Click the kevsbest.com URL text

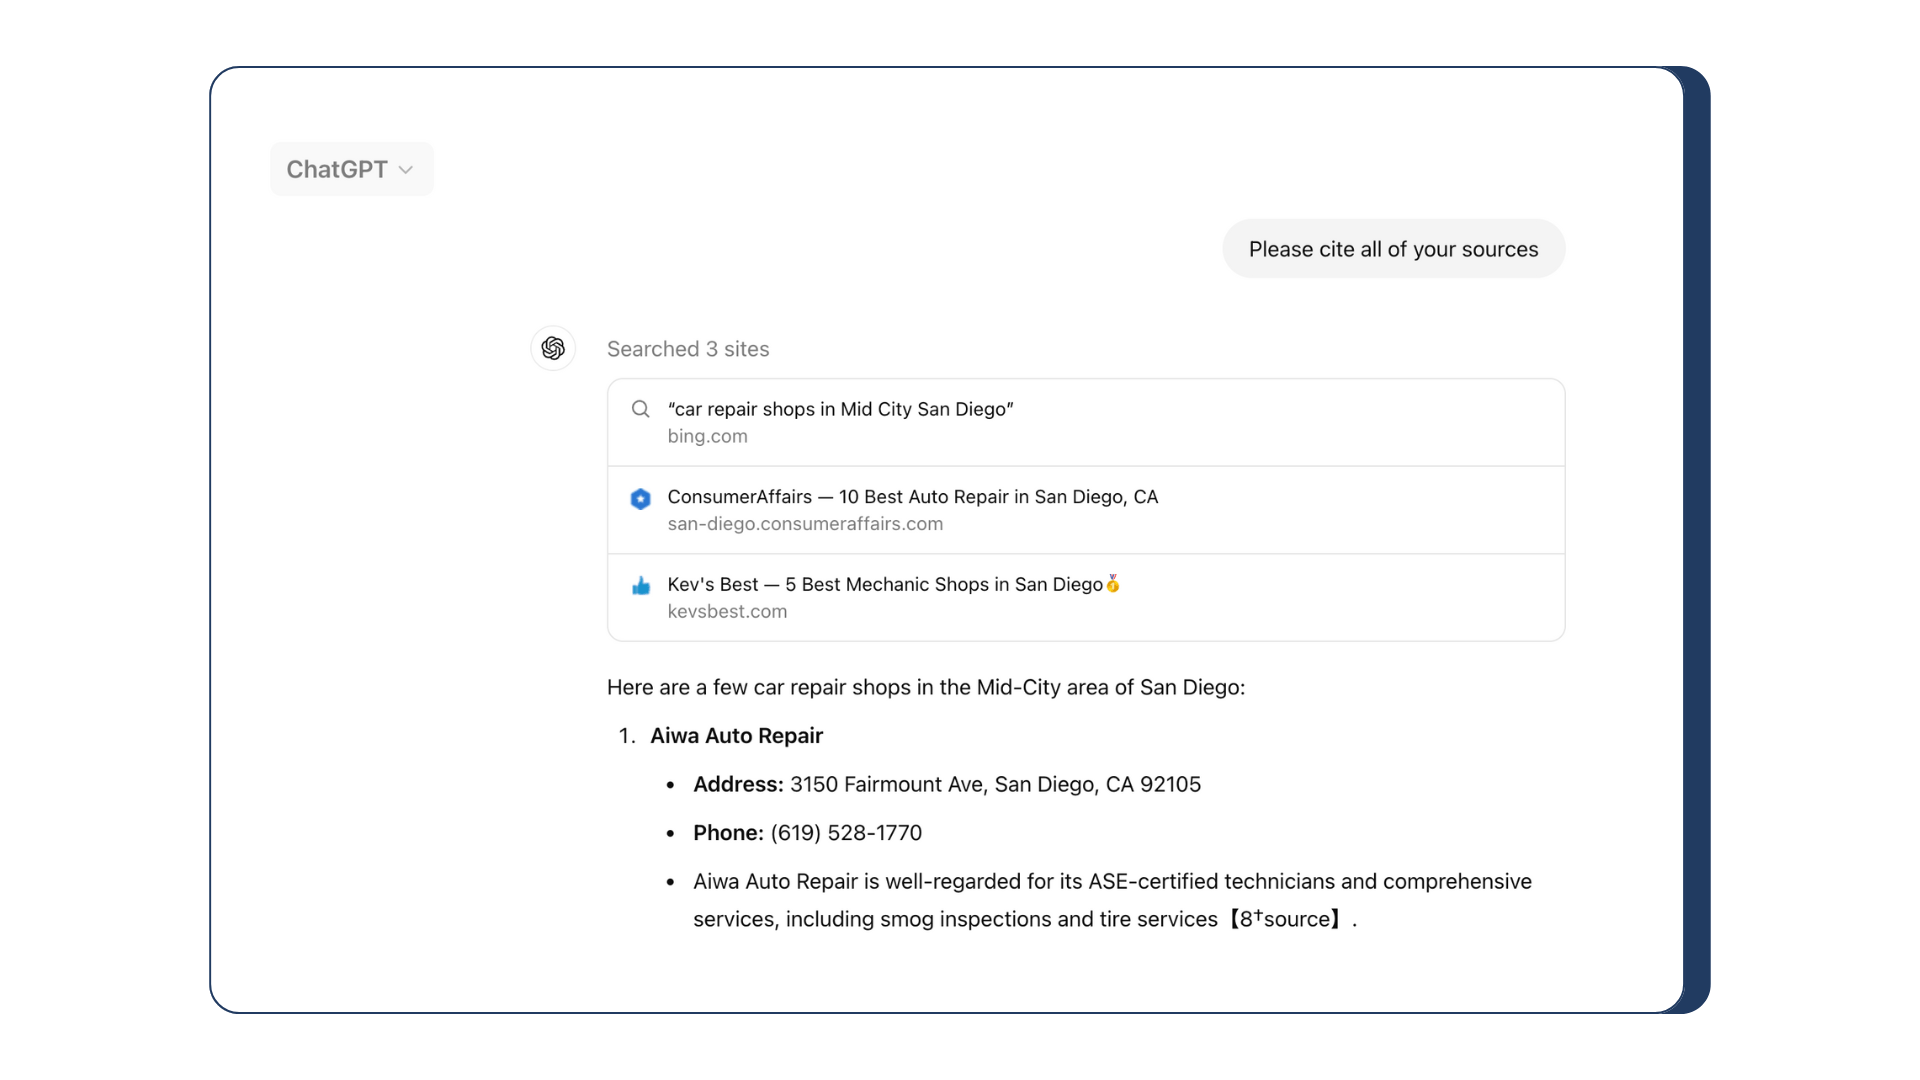[727, 611]
